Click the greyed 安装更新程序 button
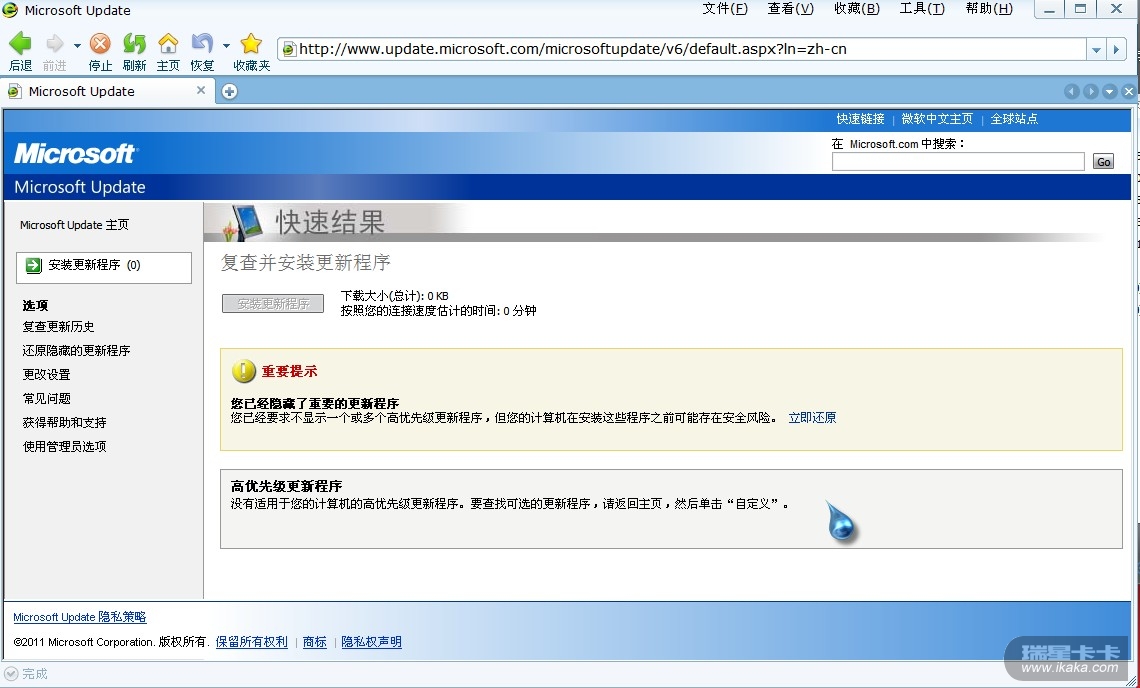This screenshot has height=688, width=1140. (x=273, y=304)
